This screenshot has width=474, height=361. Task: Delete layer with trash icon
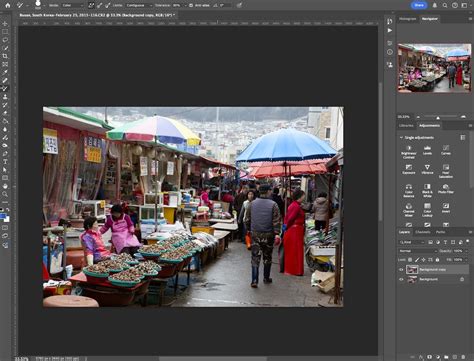pos(463,357)
